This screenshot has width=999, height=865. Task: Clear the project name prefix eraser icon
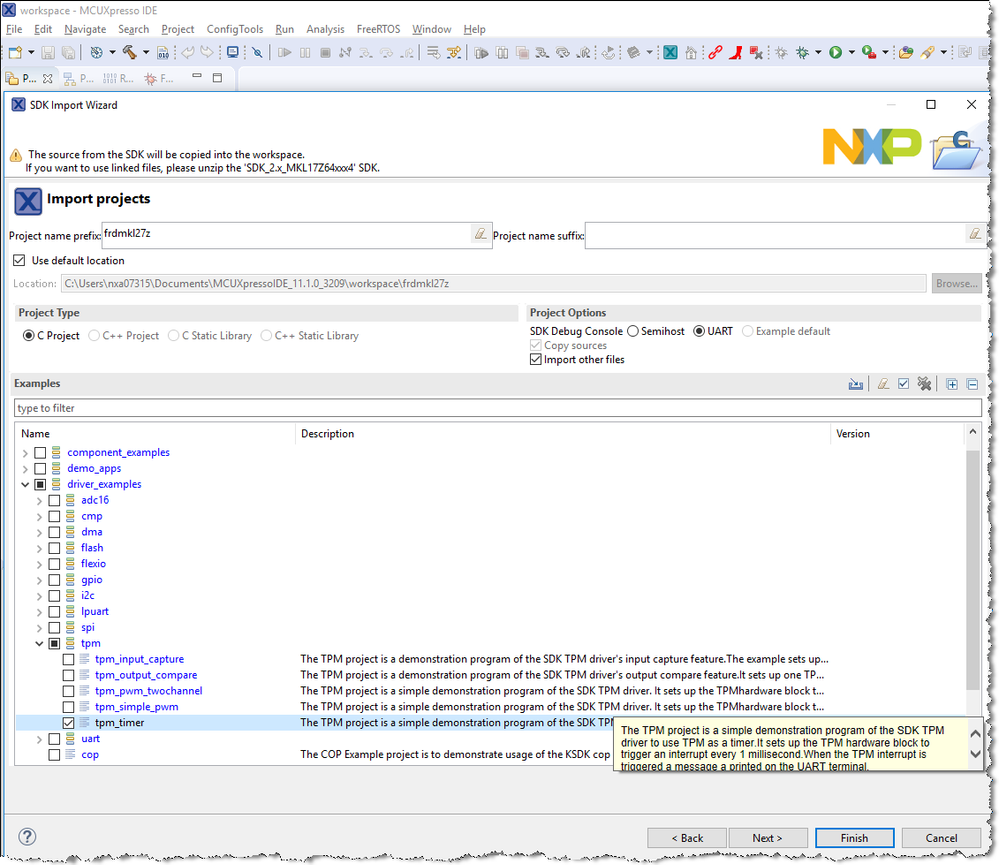tap(480, 234)
